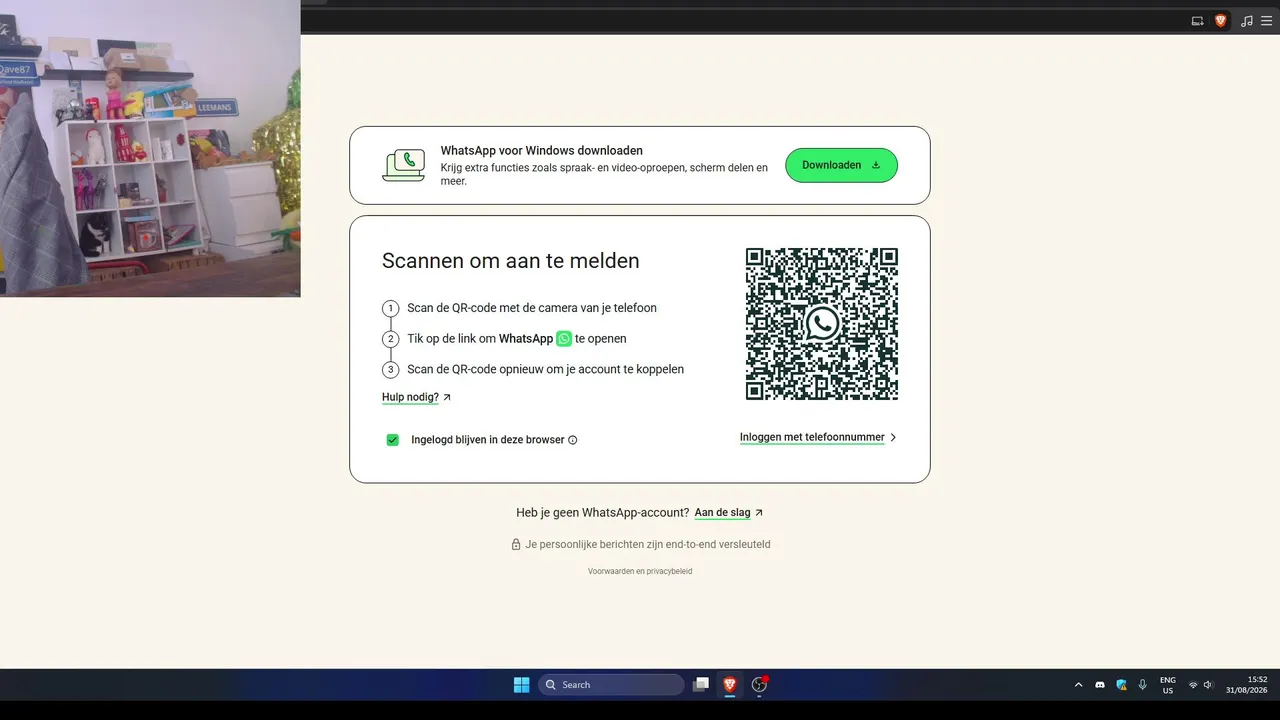Screen dimensions: 1280x720
Task: Click the end-to-end versleuteld notice text
Action: (648, 545)
